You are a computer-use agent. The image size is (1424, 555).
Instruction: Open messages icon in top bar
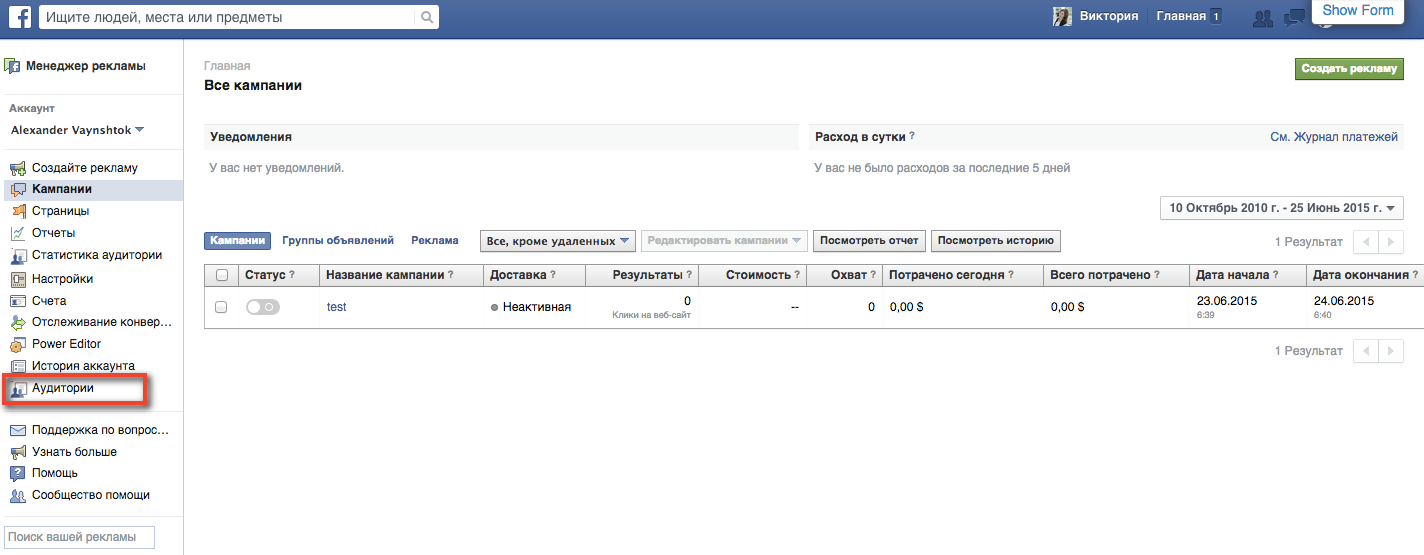(1296, 17)
